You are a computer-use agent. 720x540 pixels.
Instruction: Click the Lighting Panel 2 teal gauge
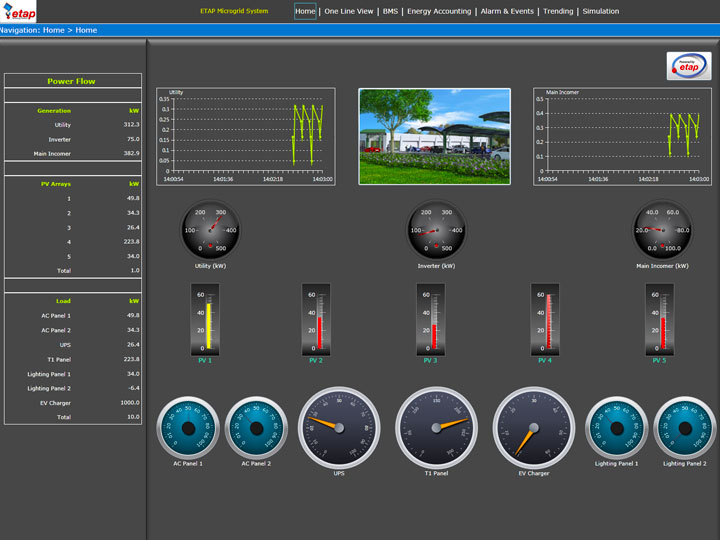pos(685,428)
